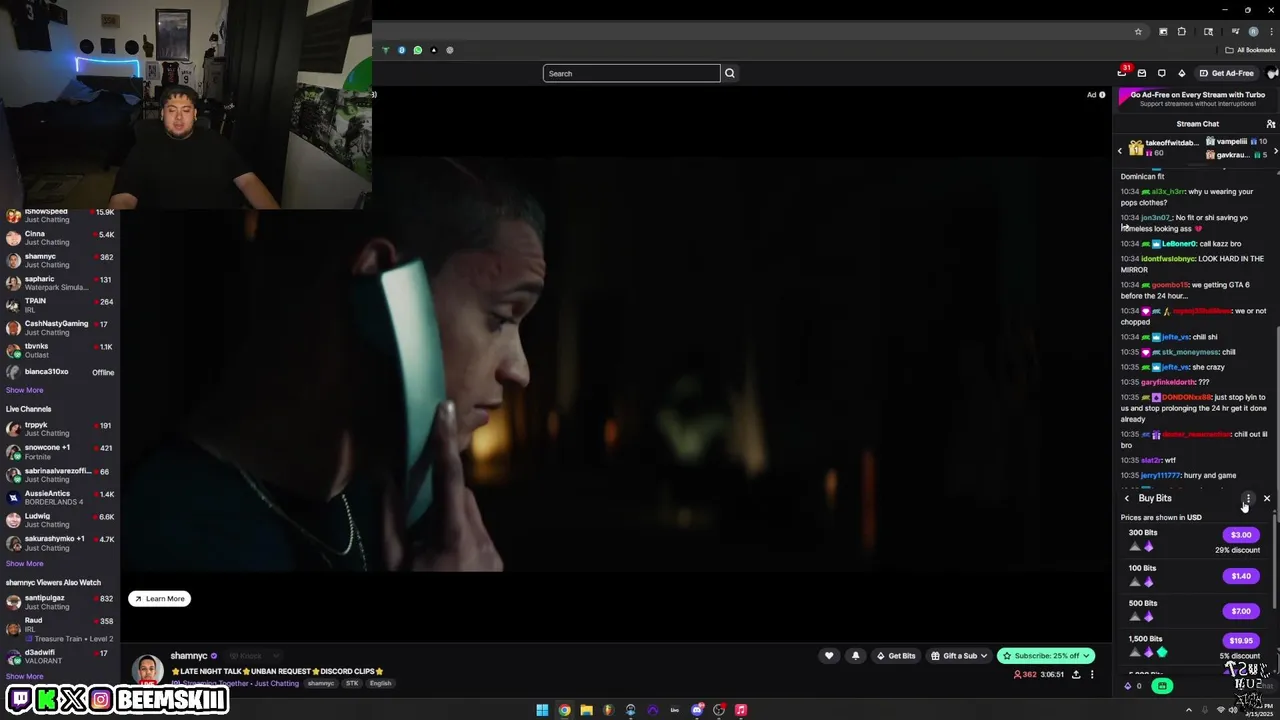This screenshot has width=1280, height=720.
Task: Buy 500 Bits for $7.00
Action: click(1241, 611)
